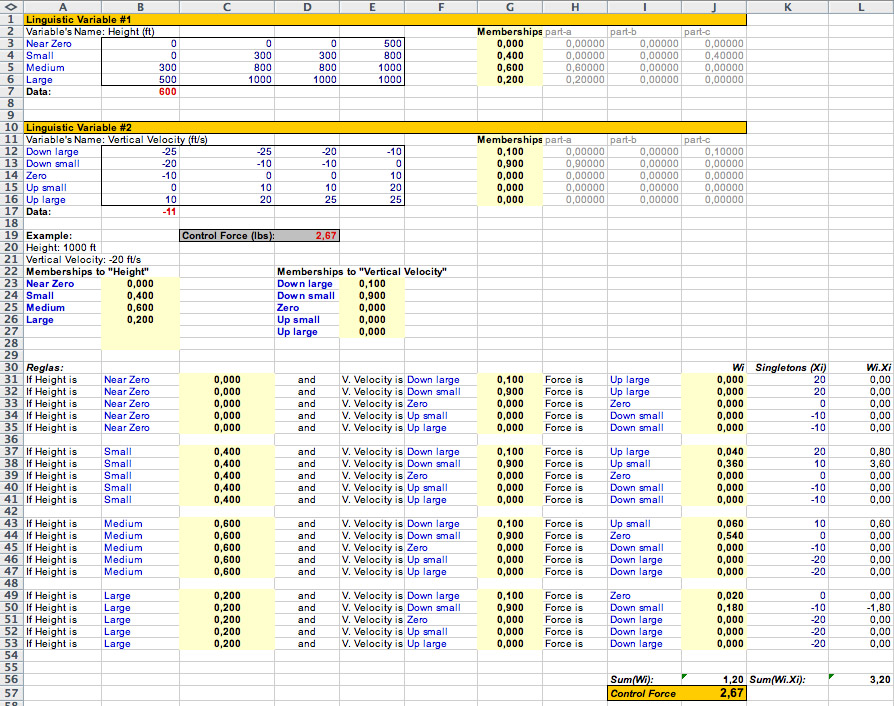Select the "Height: 1000 ft" cell
Screen dimensions: 894x706
(x=61, y=247)
